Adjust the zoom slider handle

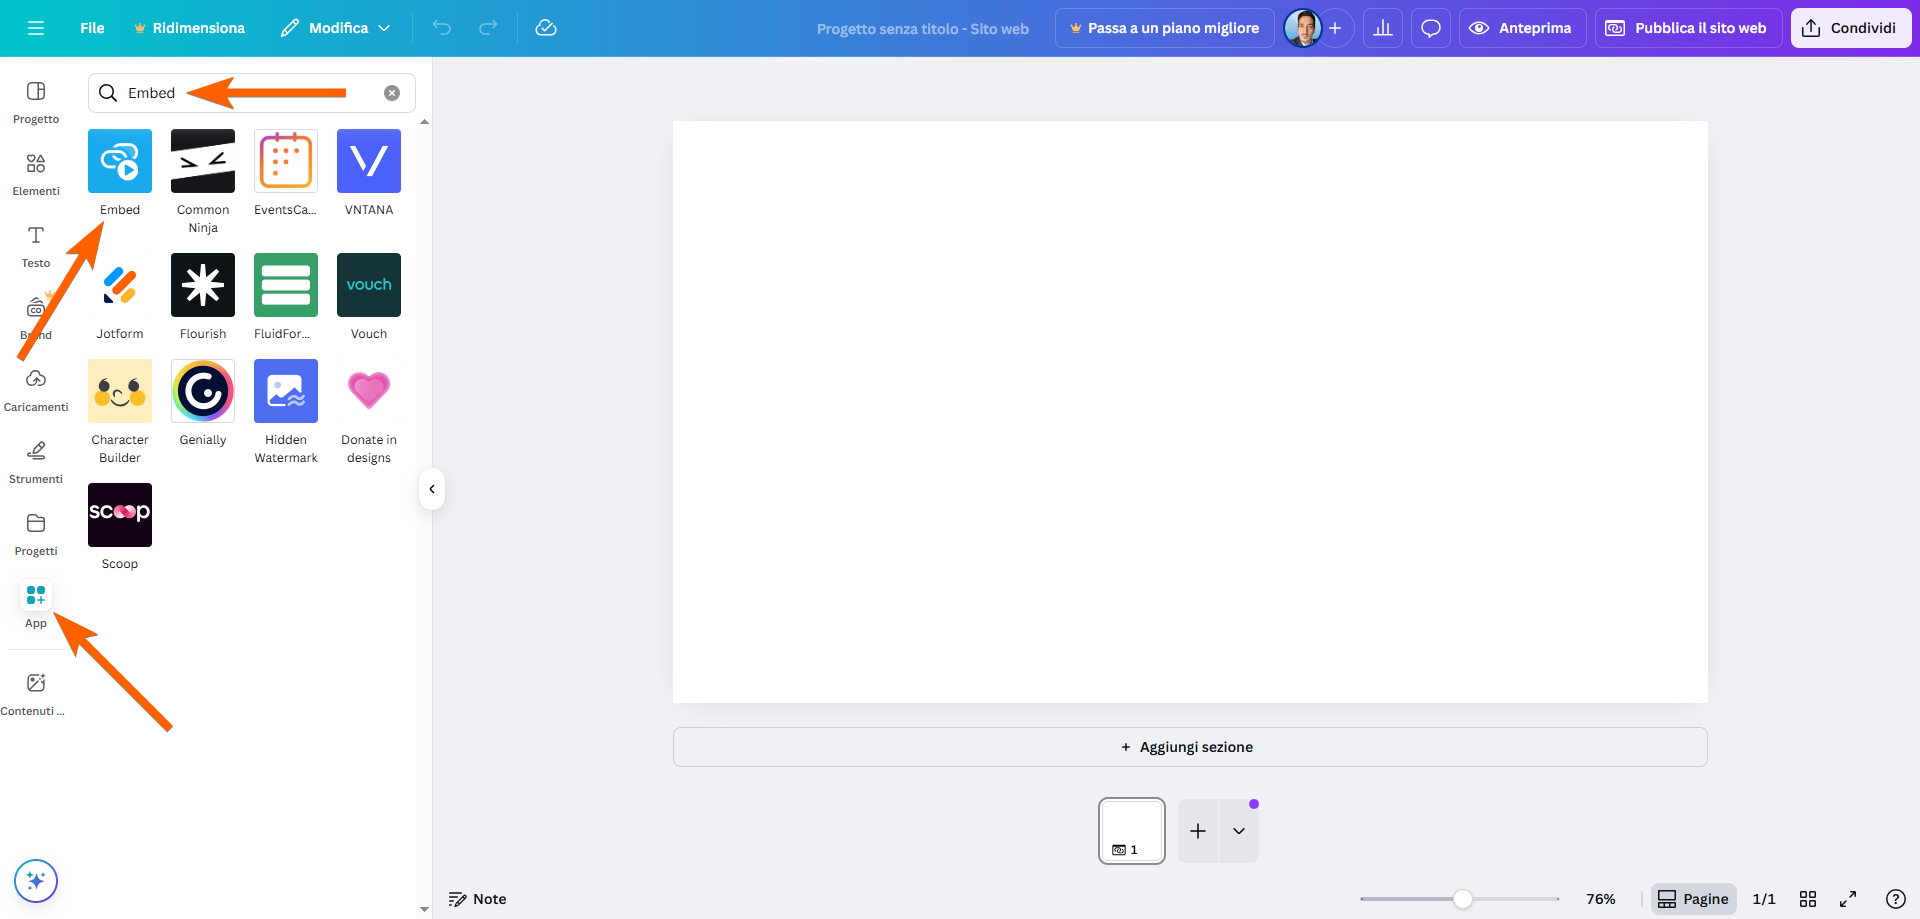[1463, 899]
